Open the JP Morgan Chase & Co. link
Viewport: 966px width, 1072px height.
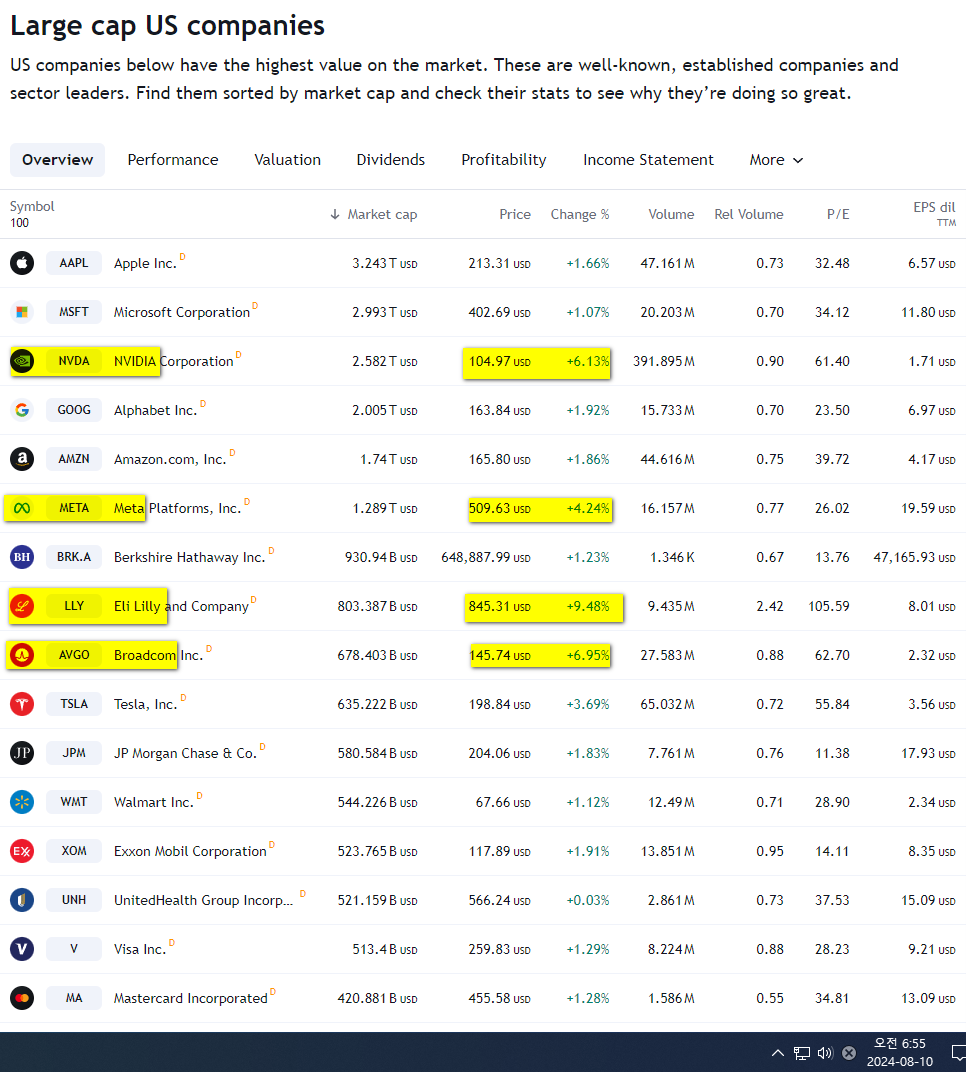[185, 753]
